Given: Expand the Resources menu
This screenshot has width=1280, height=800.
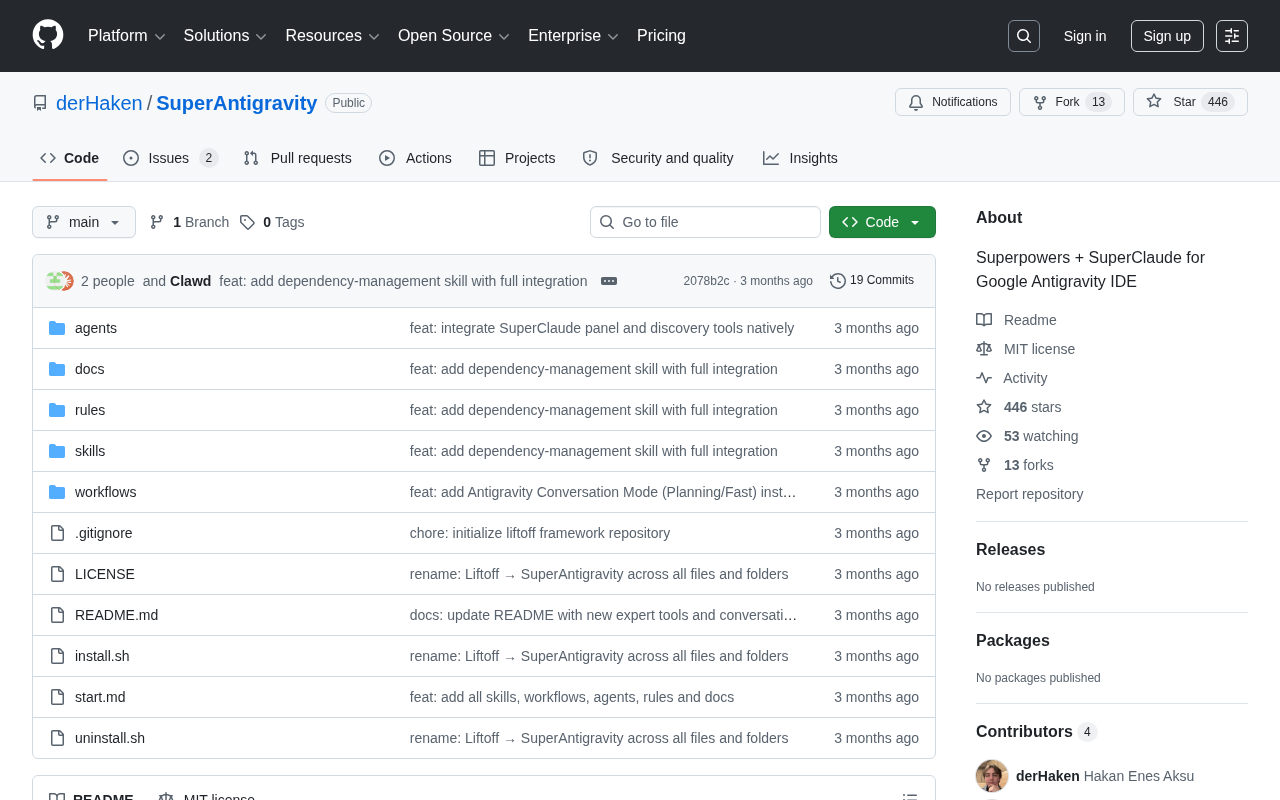Looking at the screenshot, I should (x=333, y=36).
